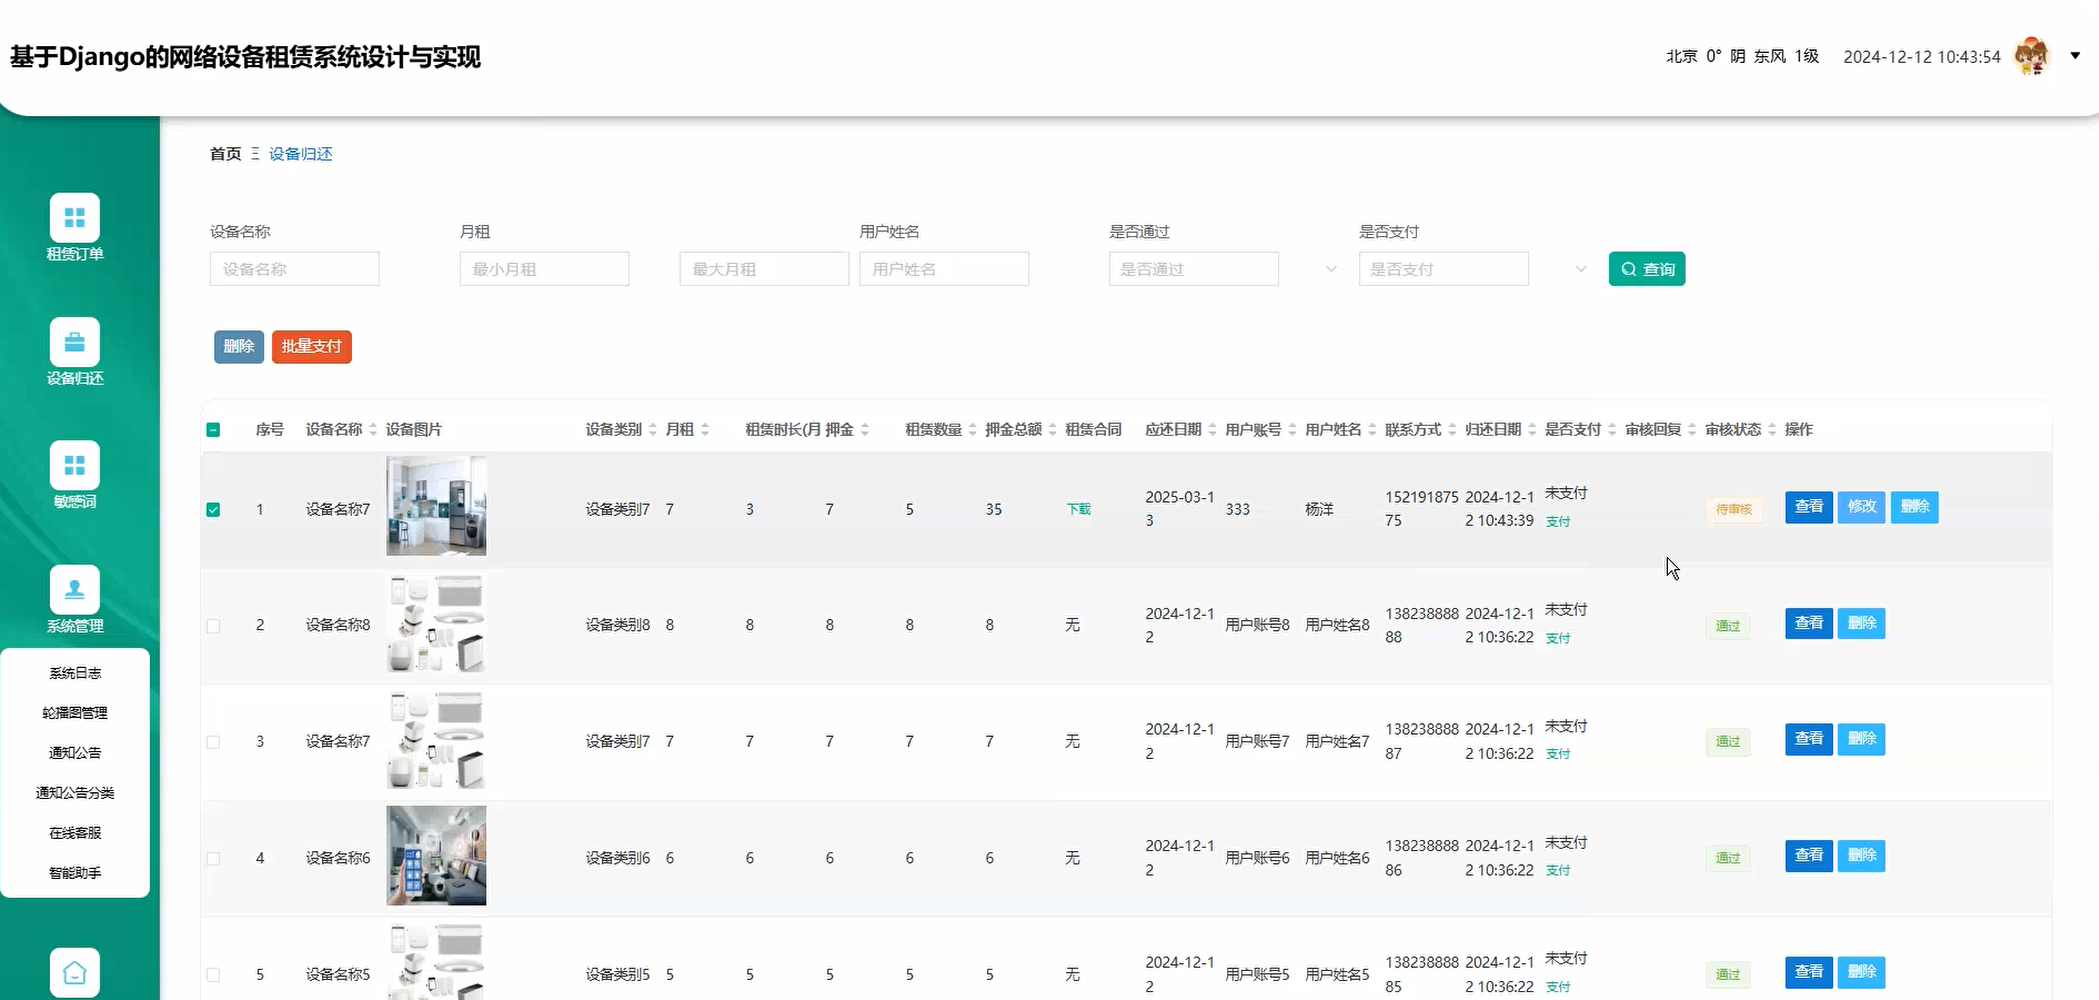
Task: Sort by 设备名称 column sort arrows
Action: [x=373, y=430]
